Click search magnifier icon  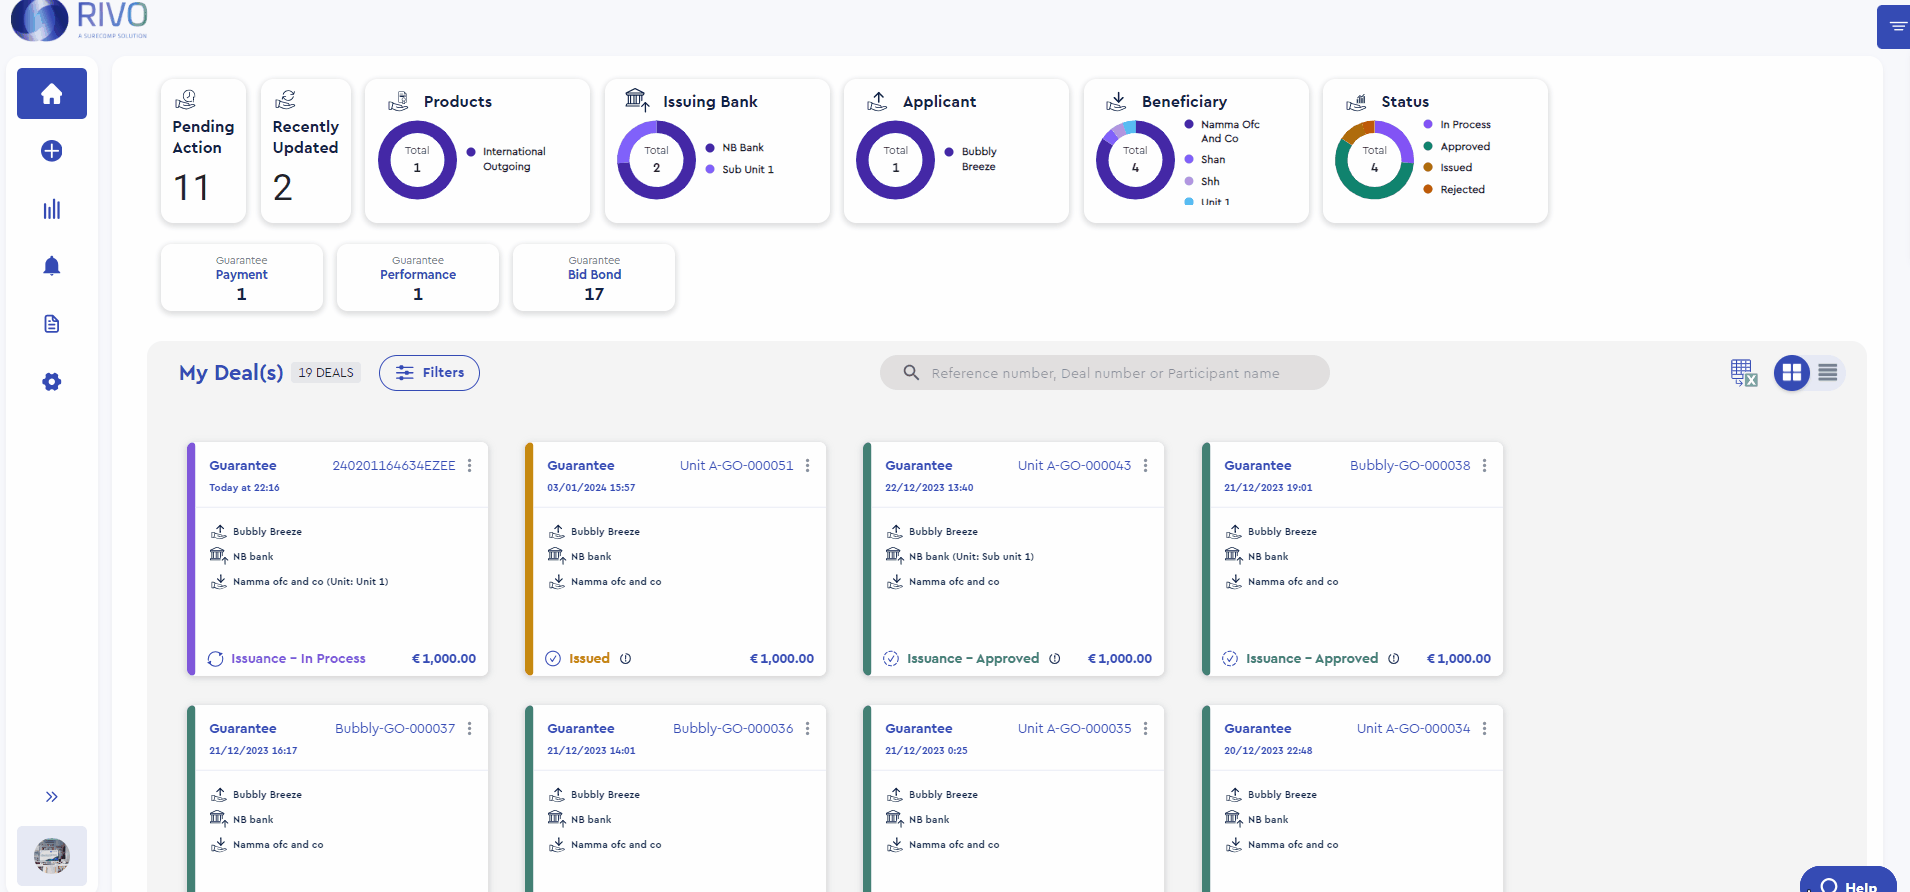coord(911,373)
